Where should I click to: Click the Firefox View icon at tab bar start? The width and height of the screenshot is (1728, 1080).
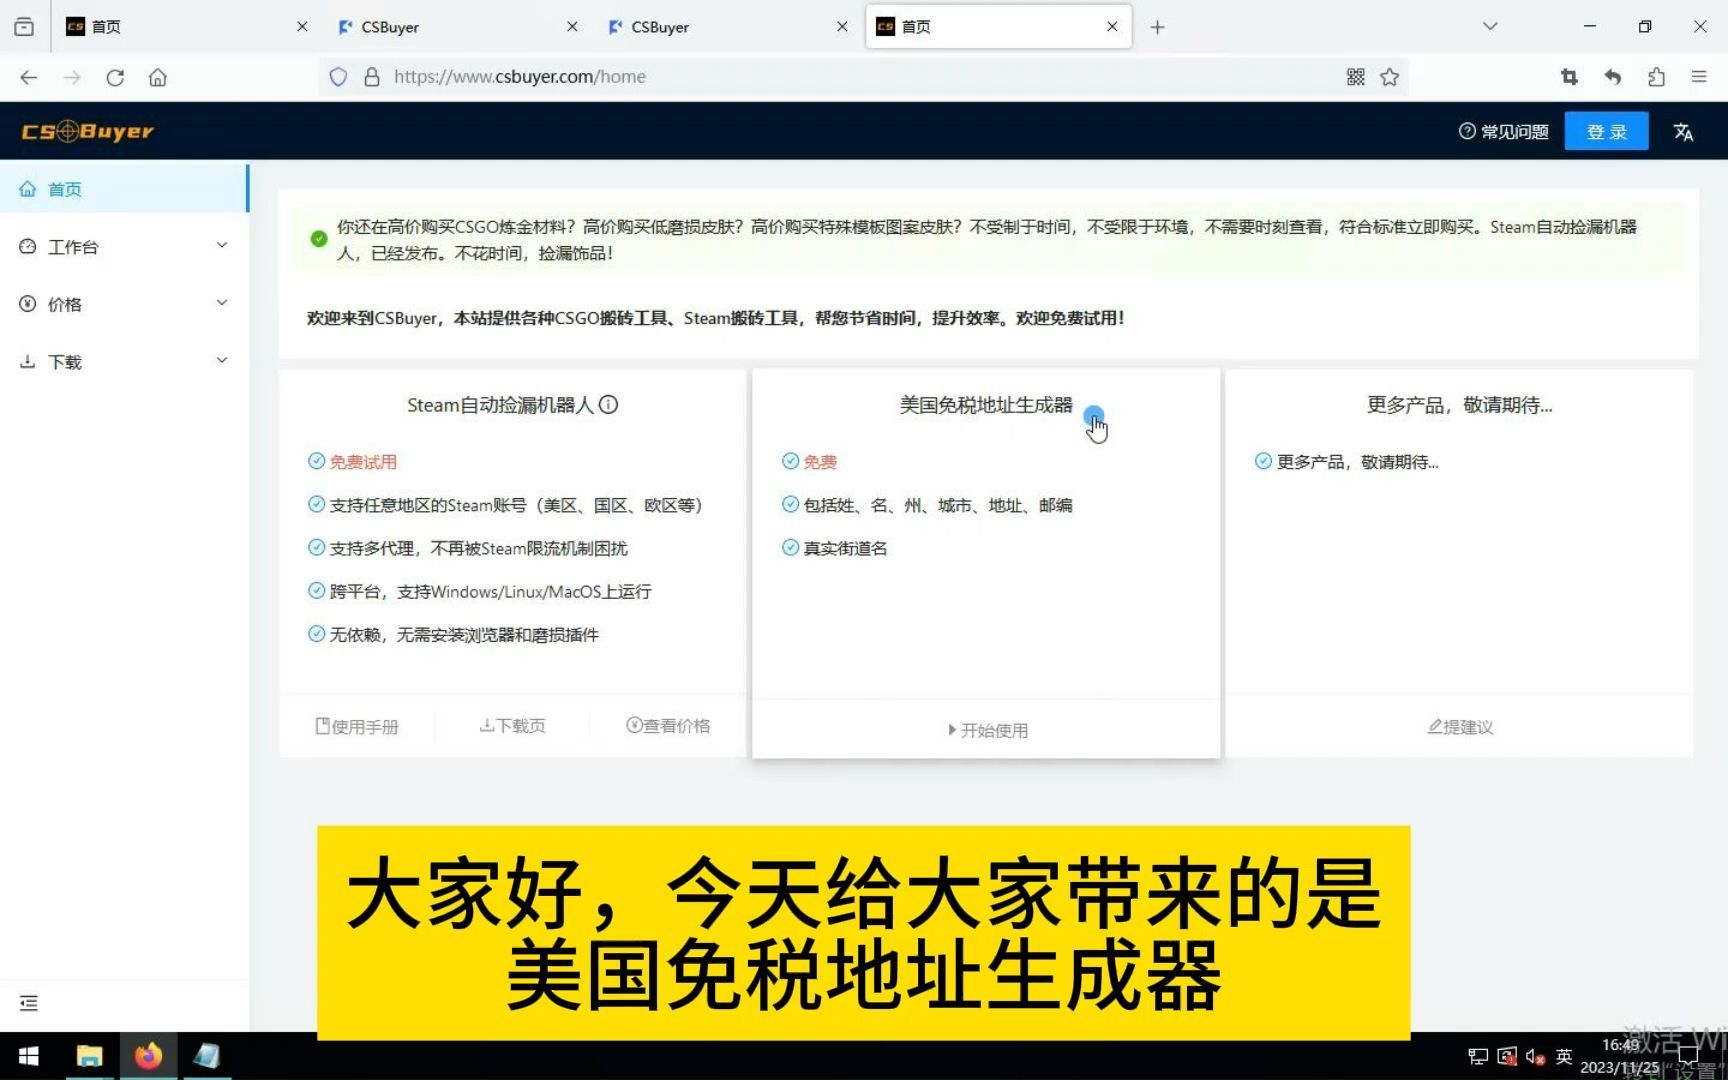pyautogui.click(x=24, y=27)
